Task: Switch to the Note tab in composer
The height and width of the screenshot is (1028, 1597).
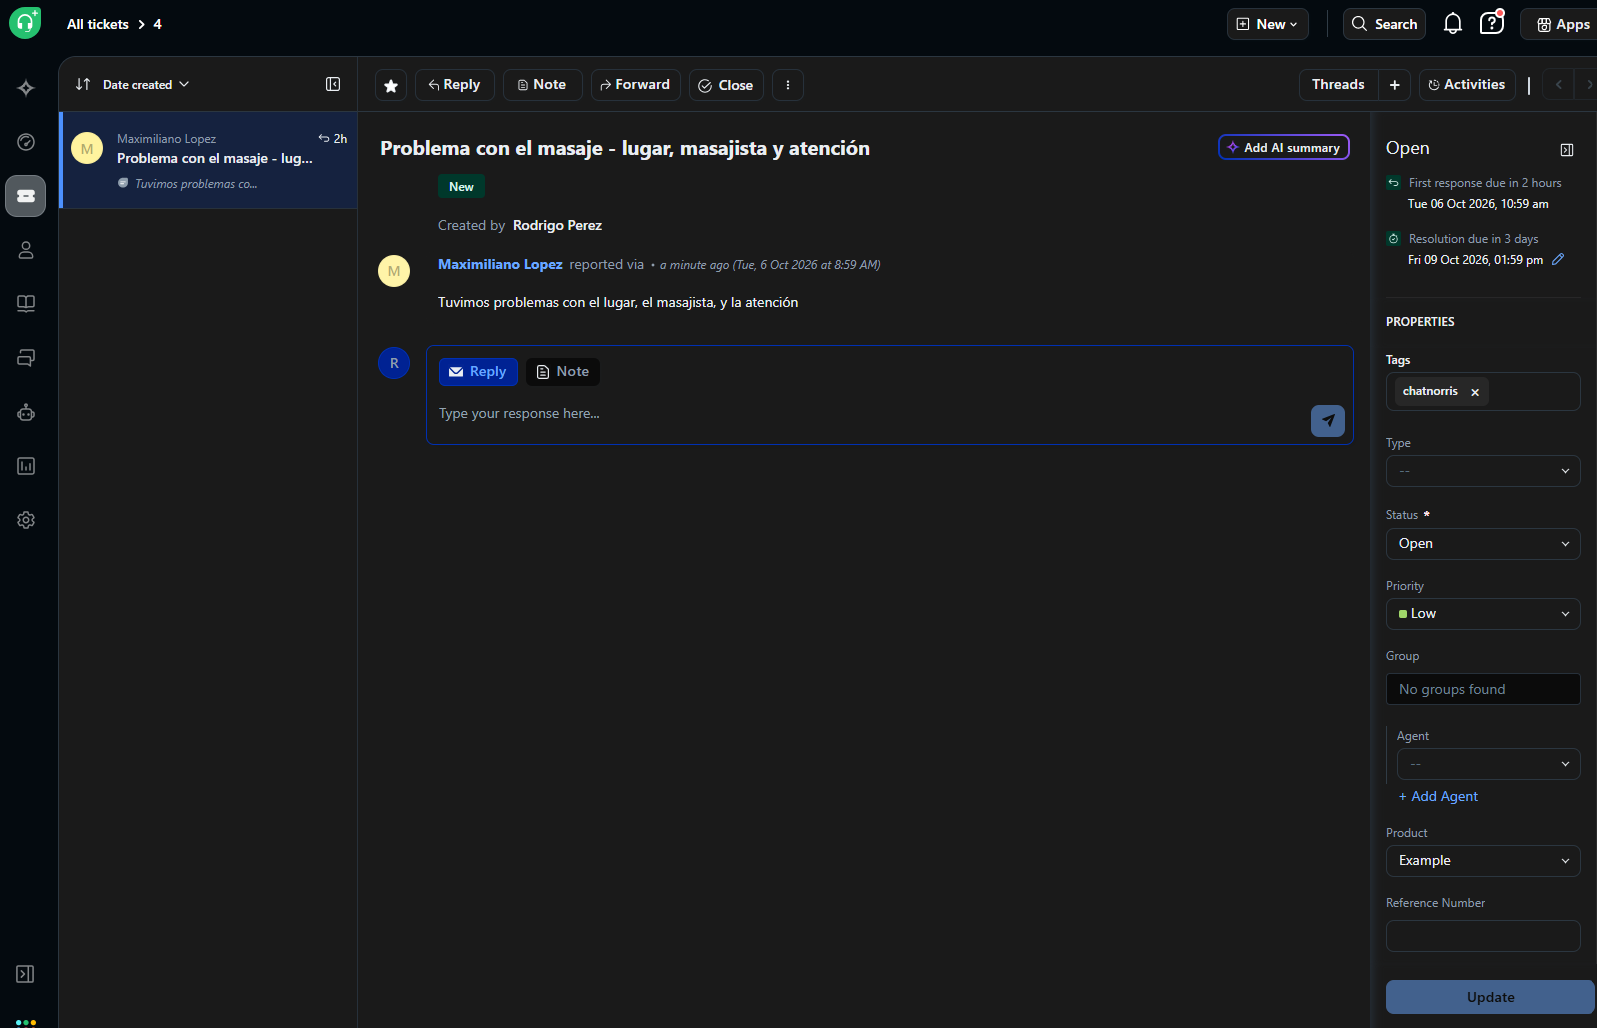Action: [563, 372]
